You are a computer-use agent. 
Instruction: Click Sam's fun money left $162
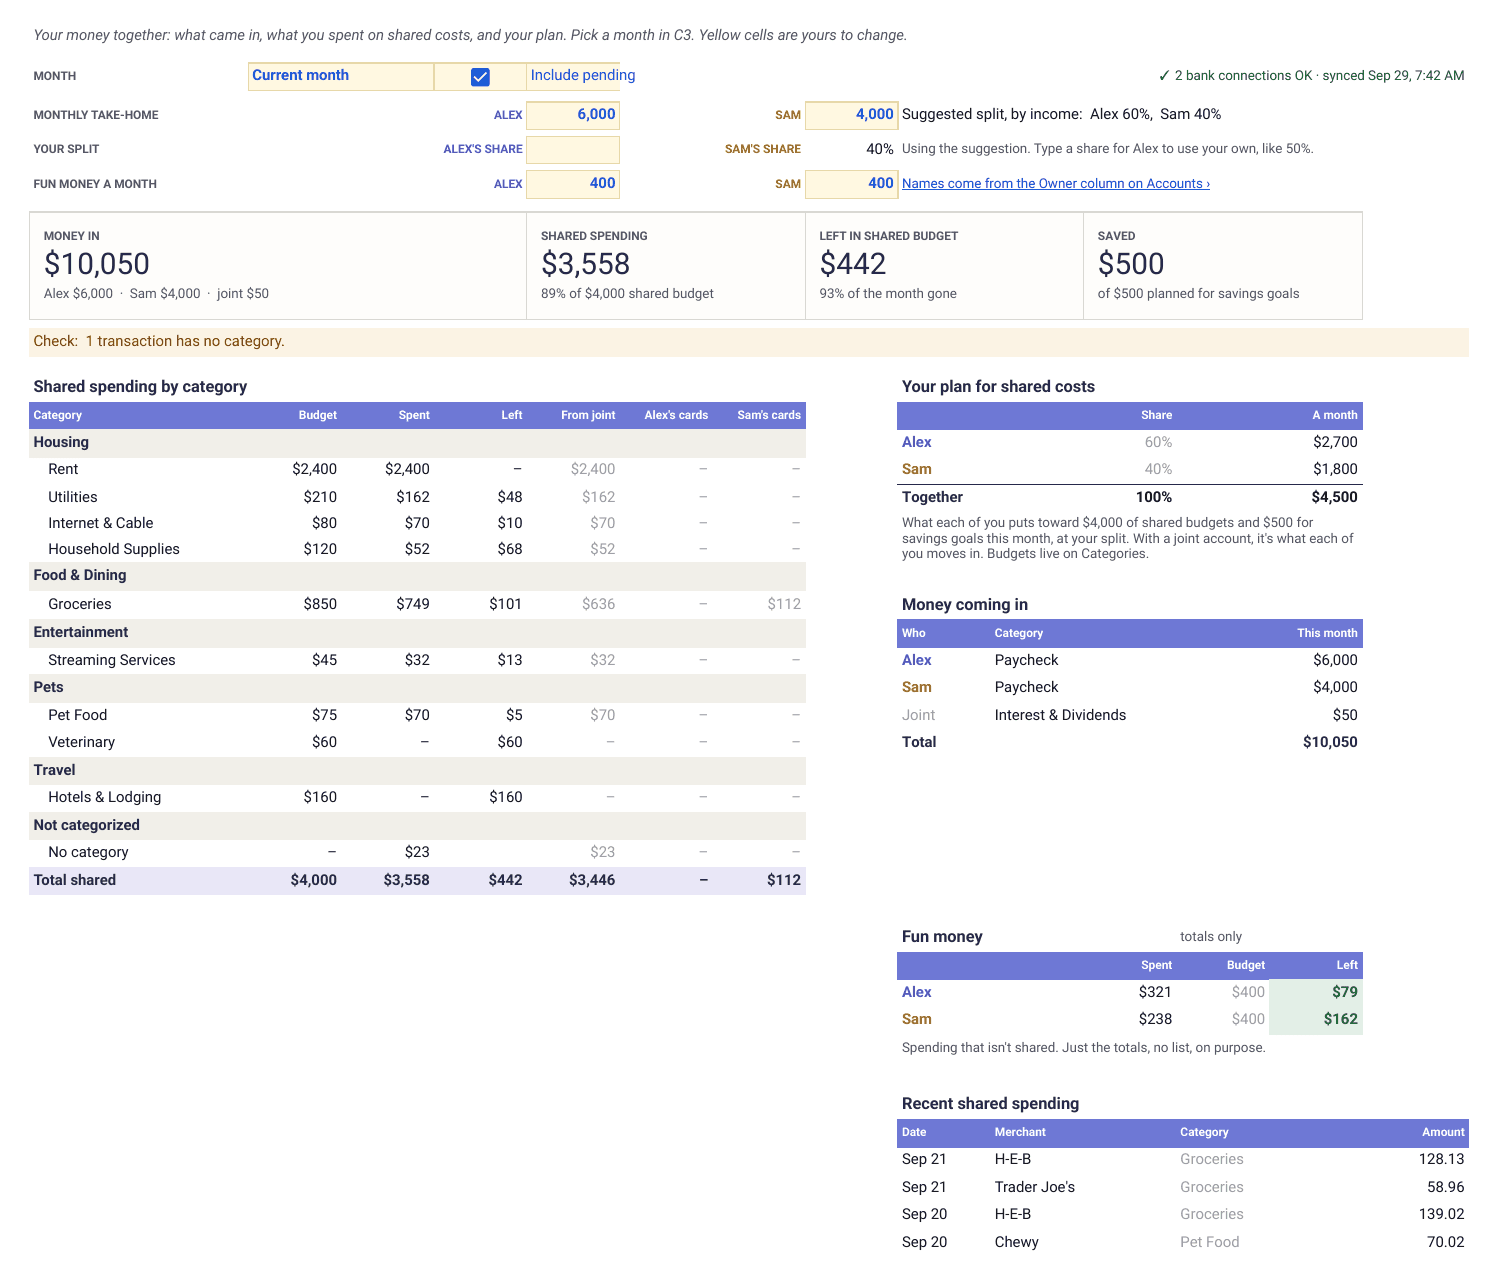point(1341,1019)
